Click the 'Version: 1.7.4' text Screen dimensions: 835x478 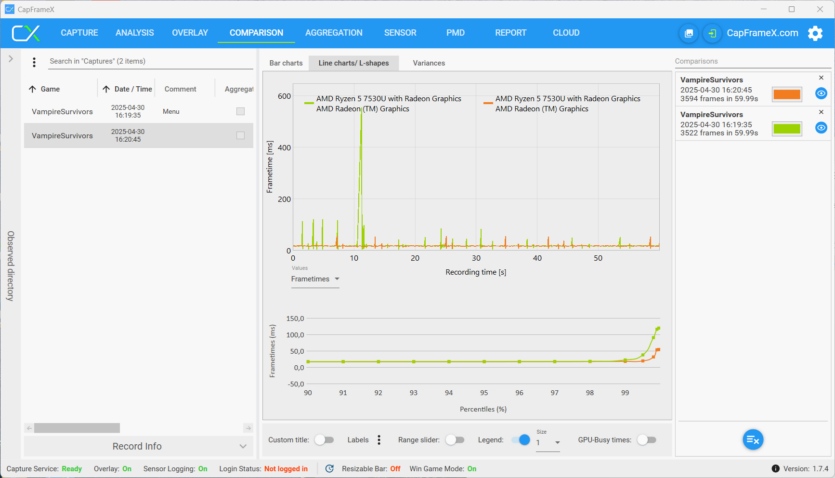tap(806, 468)
